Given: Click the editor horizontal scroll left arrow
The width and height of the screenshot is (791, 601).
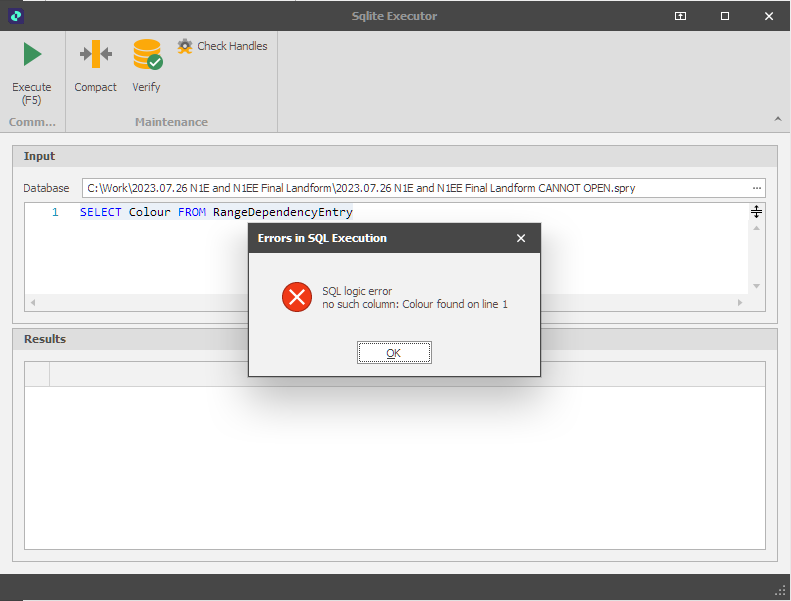Looking at the screenshot, I should click(x=32, y=302).
